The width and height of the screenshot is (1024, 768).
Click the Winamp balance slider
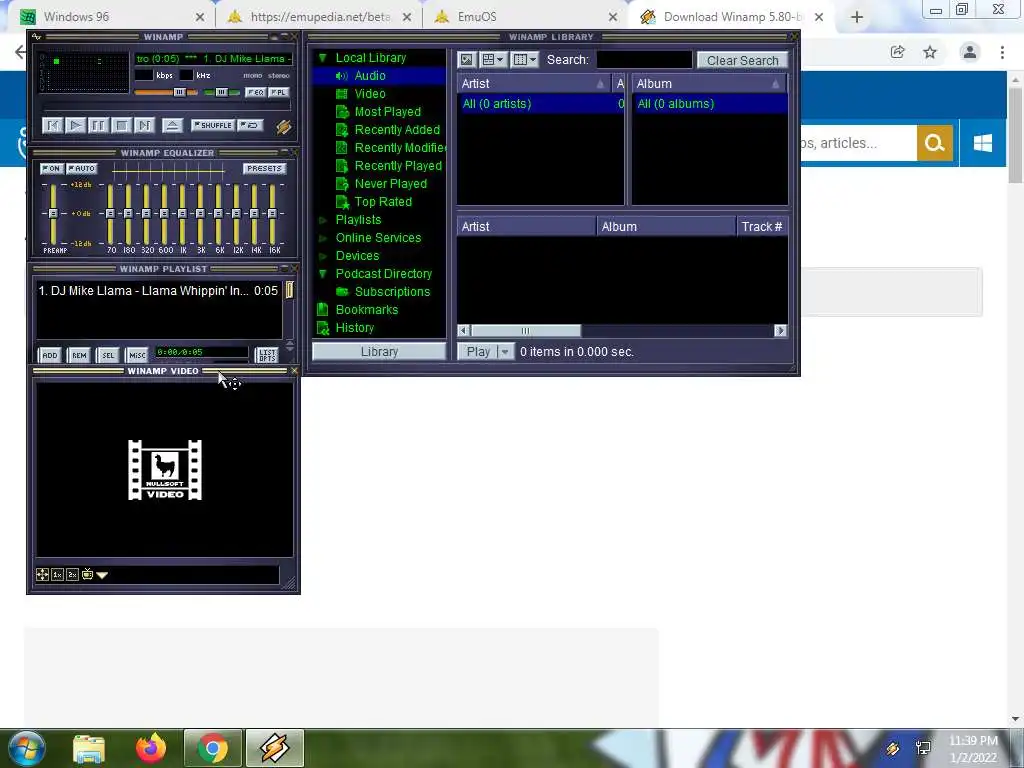[222, 93]
